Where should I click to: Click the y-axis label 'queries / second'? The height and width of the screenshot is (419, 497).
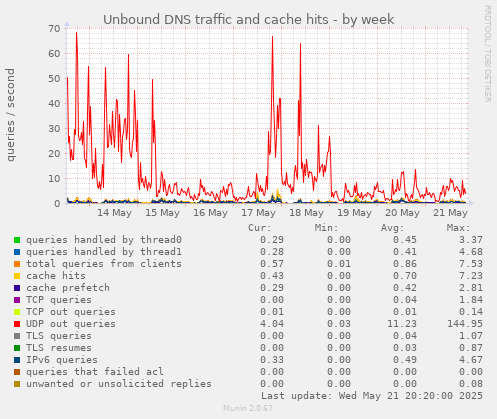[11, 115]
